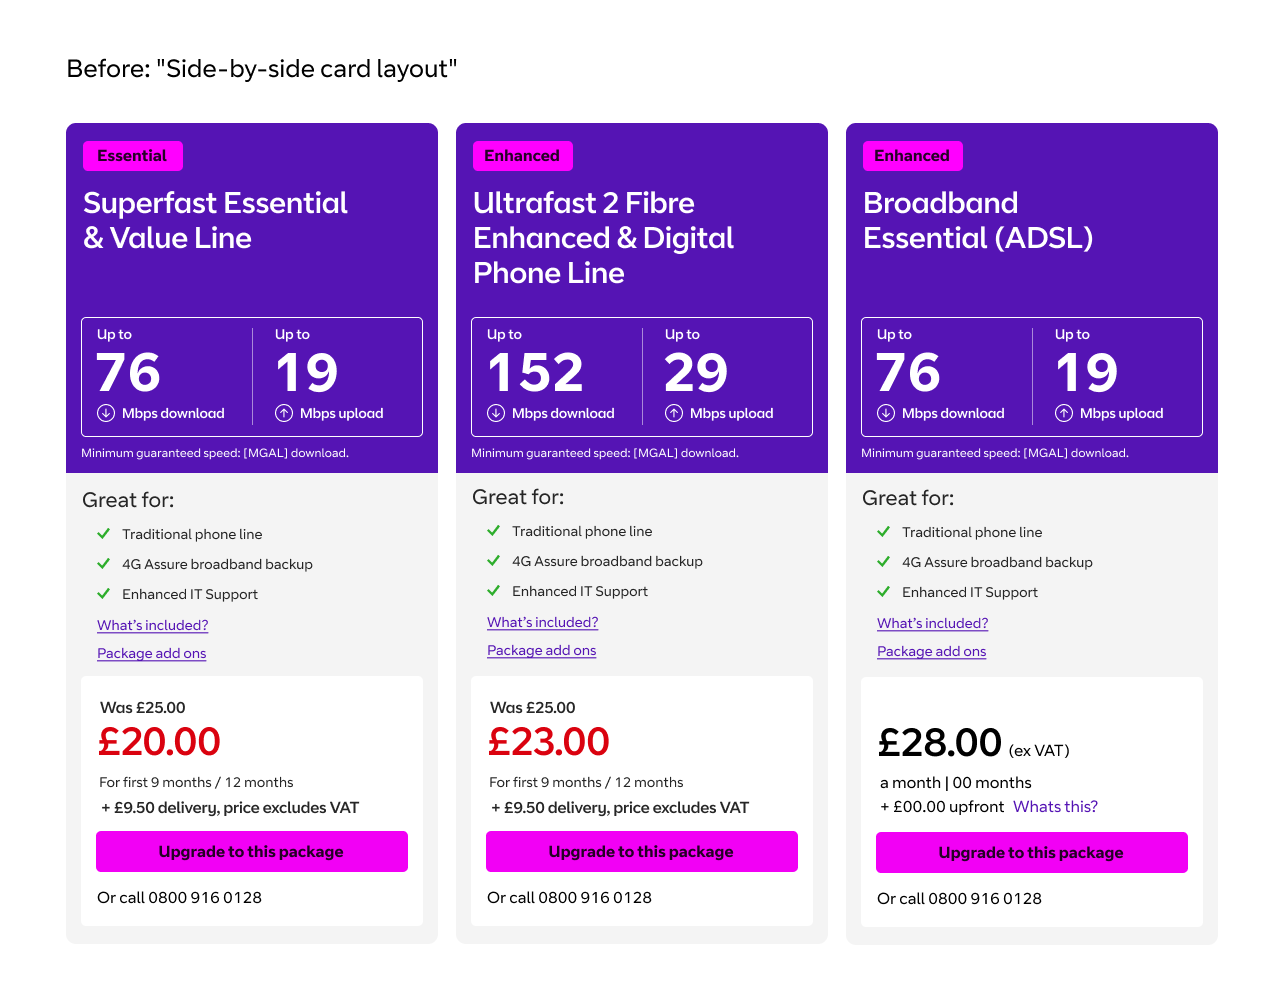The image size is (1284, 997).
Task: Click the pink Essential tag badge
Action: pyautogui.click(x=132, y=156)
